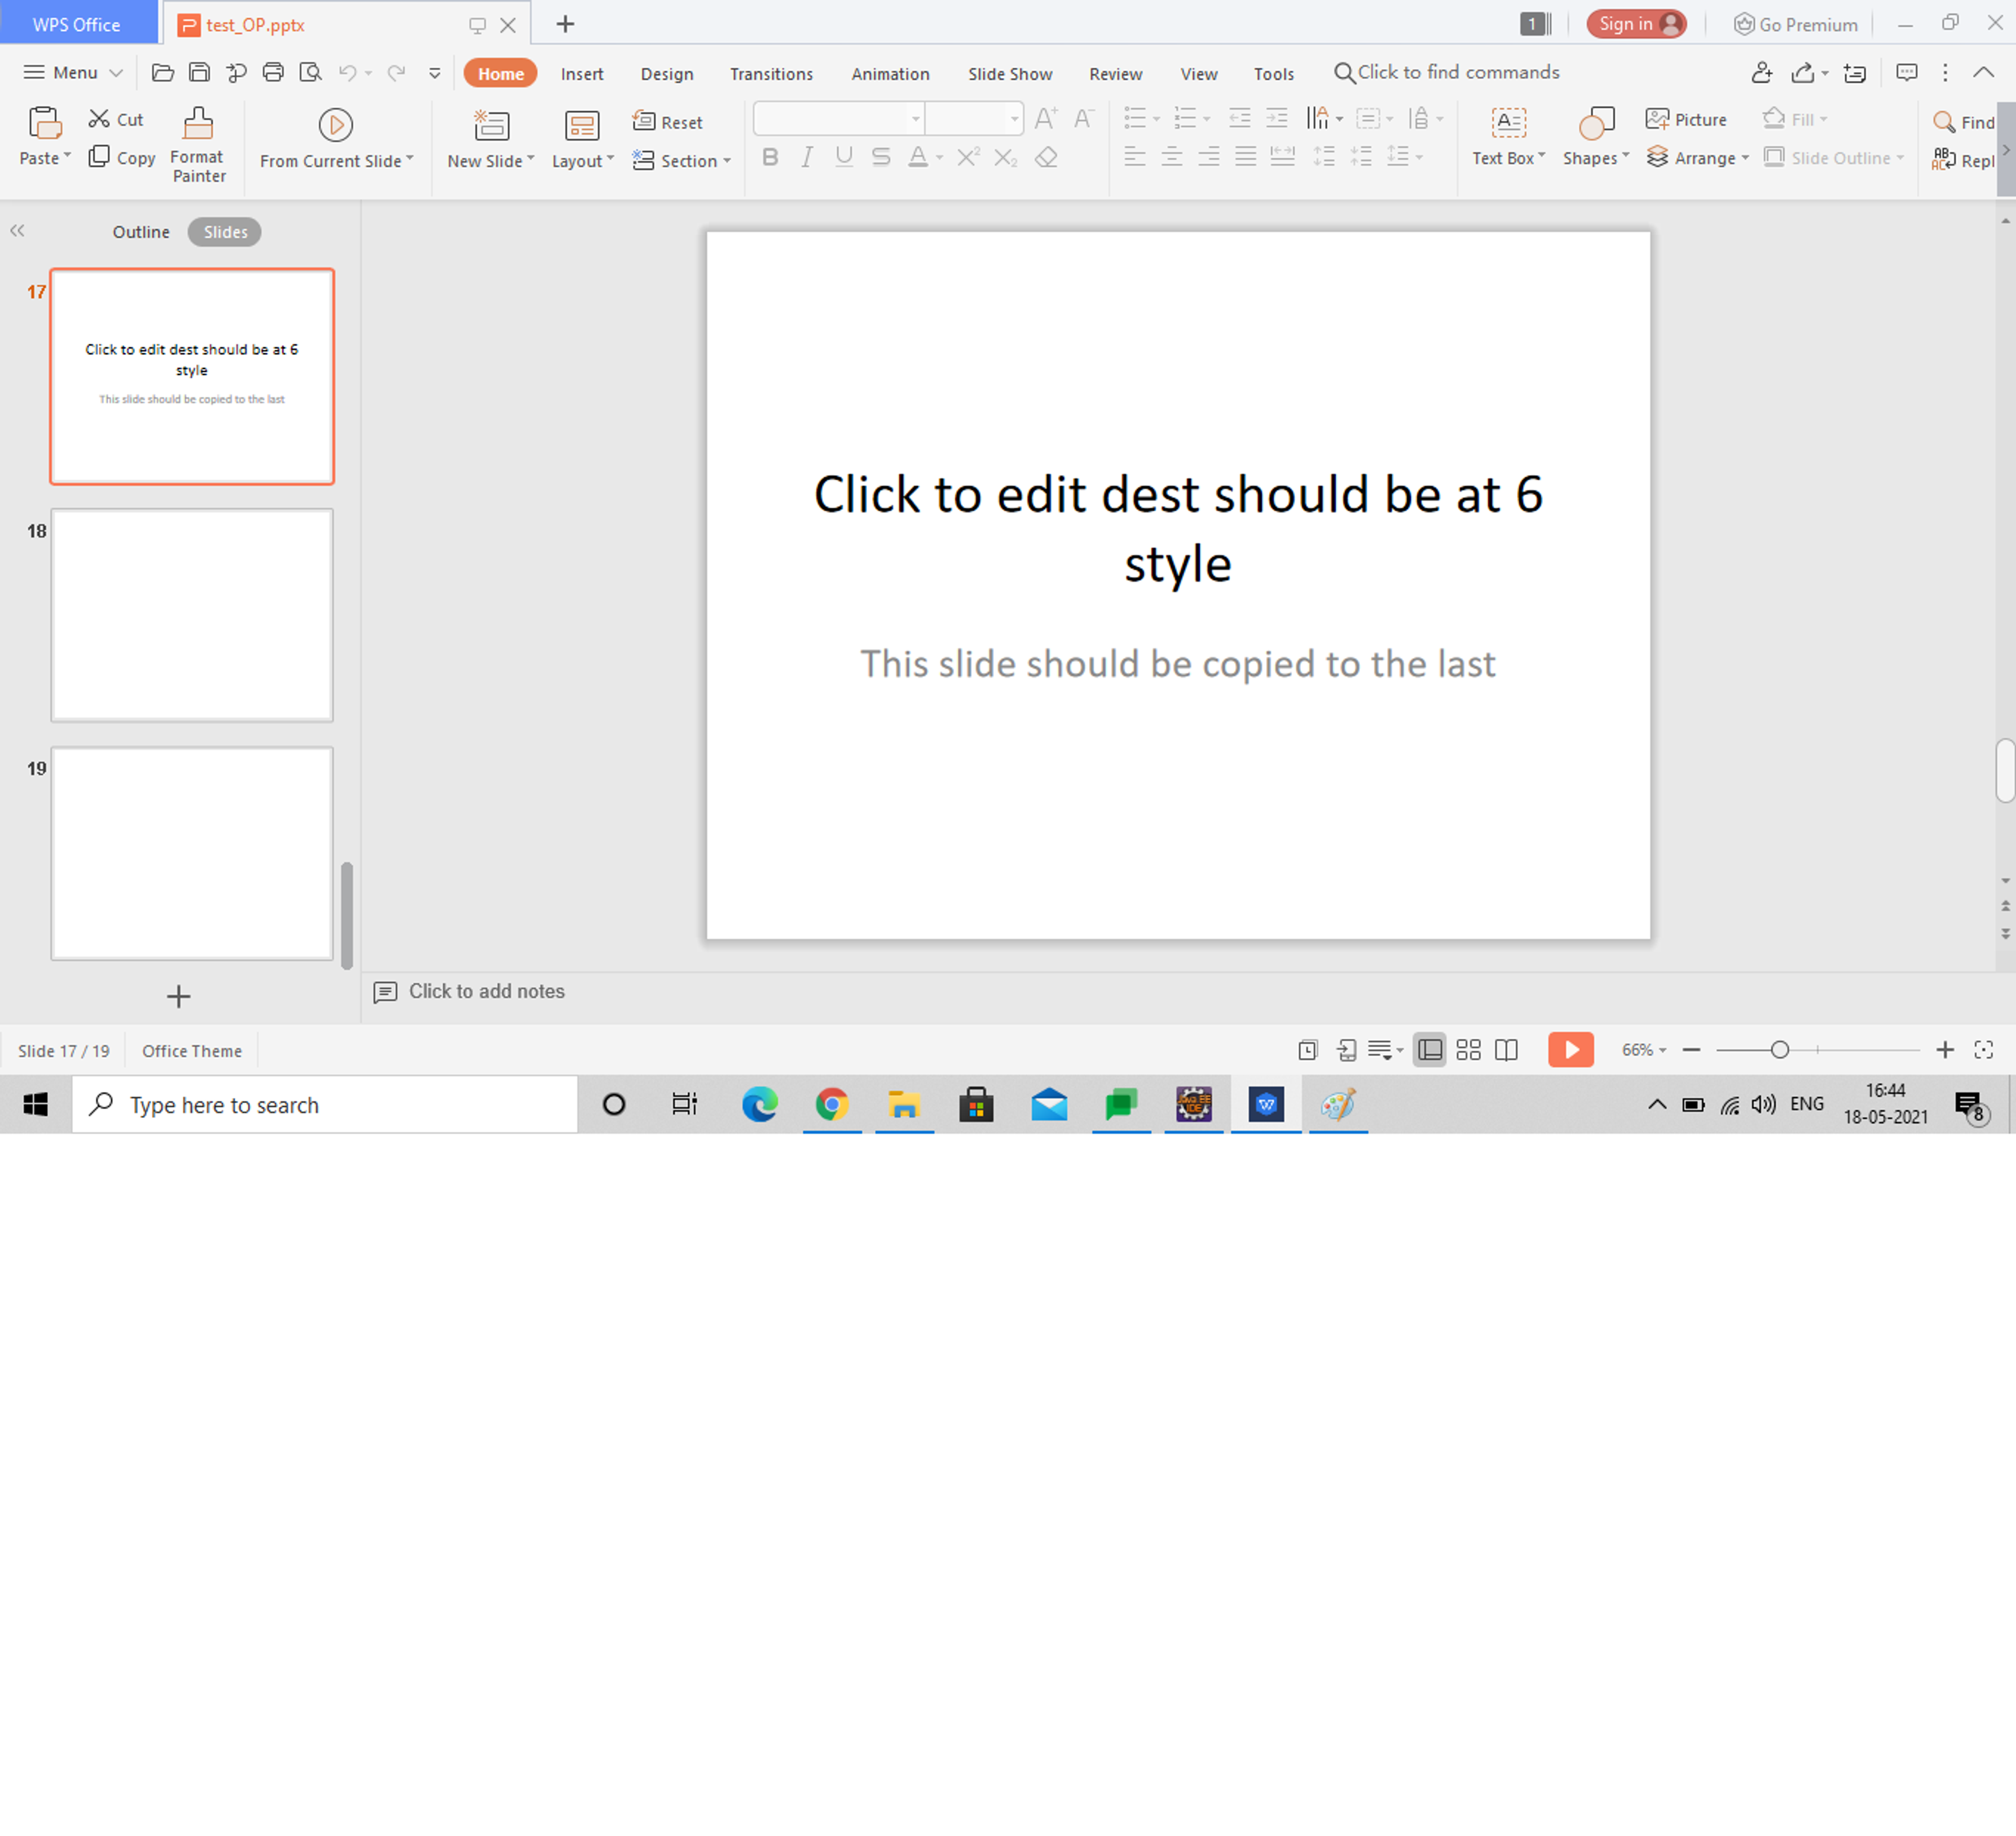The width and height of the screenshot is (2016, 1836).
Task: Click Go Premium
Action: (x=1796, y=24)
